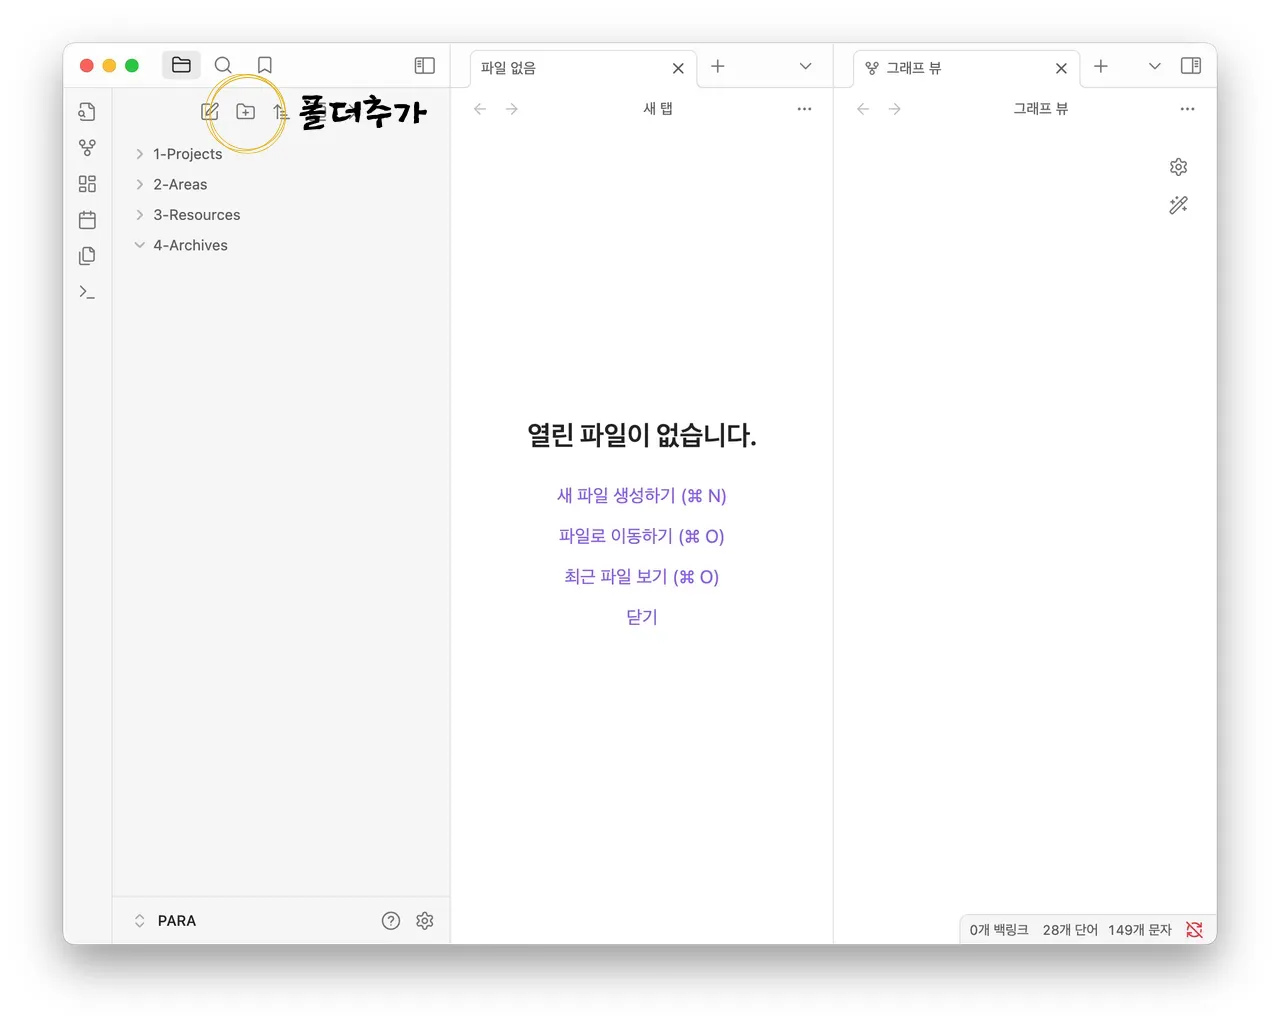The width and height of the screenshot is (1280, 1028).
Task: Click the circled new folder icon
Action: click(x=246, y=112)
